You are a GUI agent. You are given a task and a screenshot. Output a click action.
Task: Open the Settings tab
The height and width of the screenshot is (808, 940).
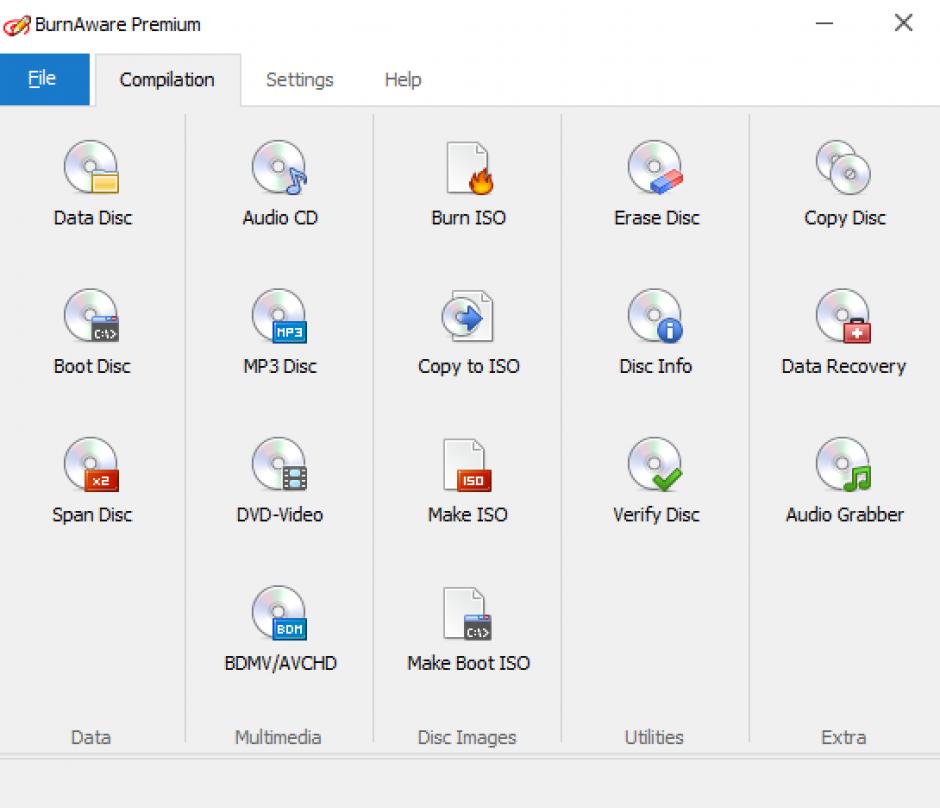tap(300, 80)
